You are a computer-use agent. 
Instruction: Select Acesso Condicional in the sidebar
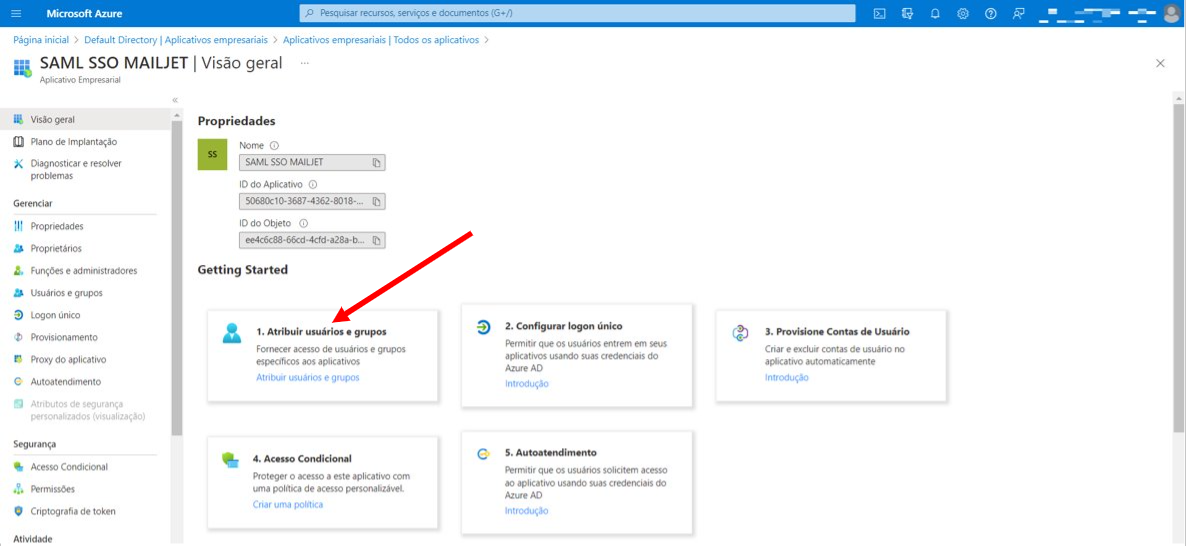[69, 467]
